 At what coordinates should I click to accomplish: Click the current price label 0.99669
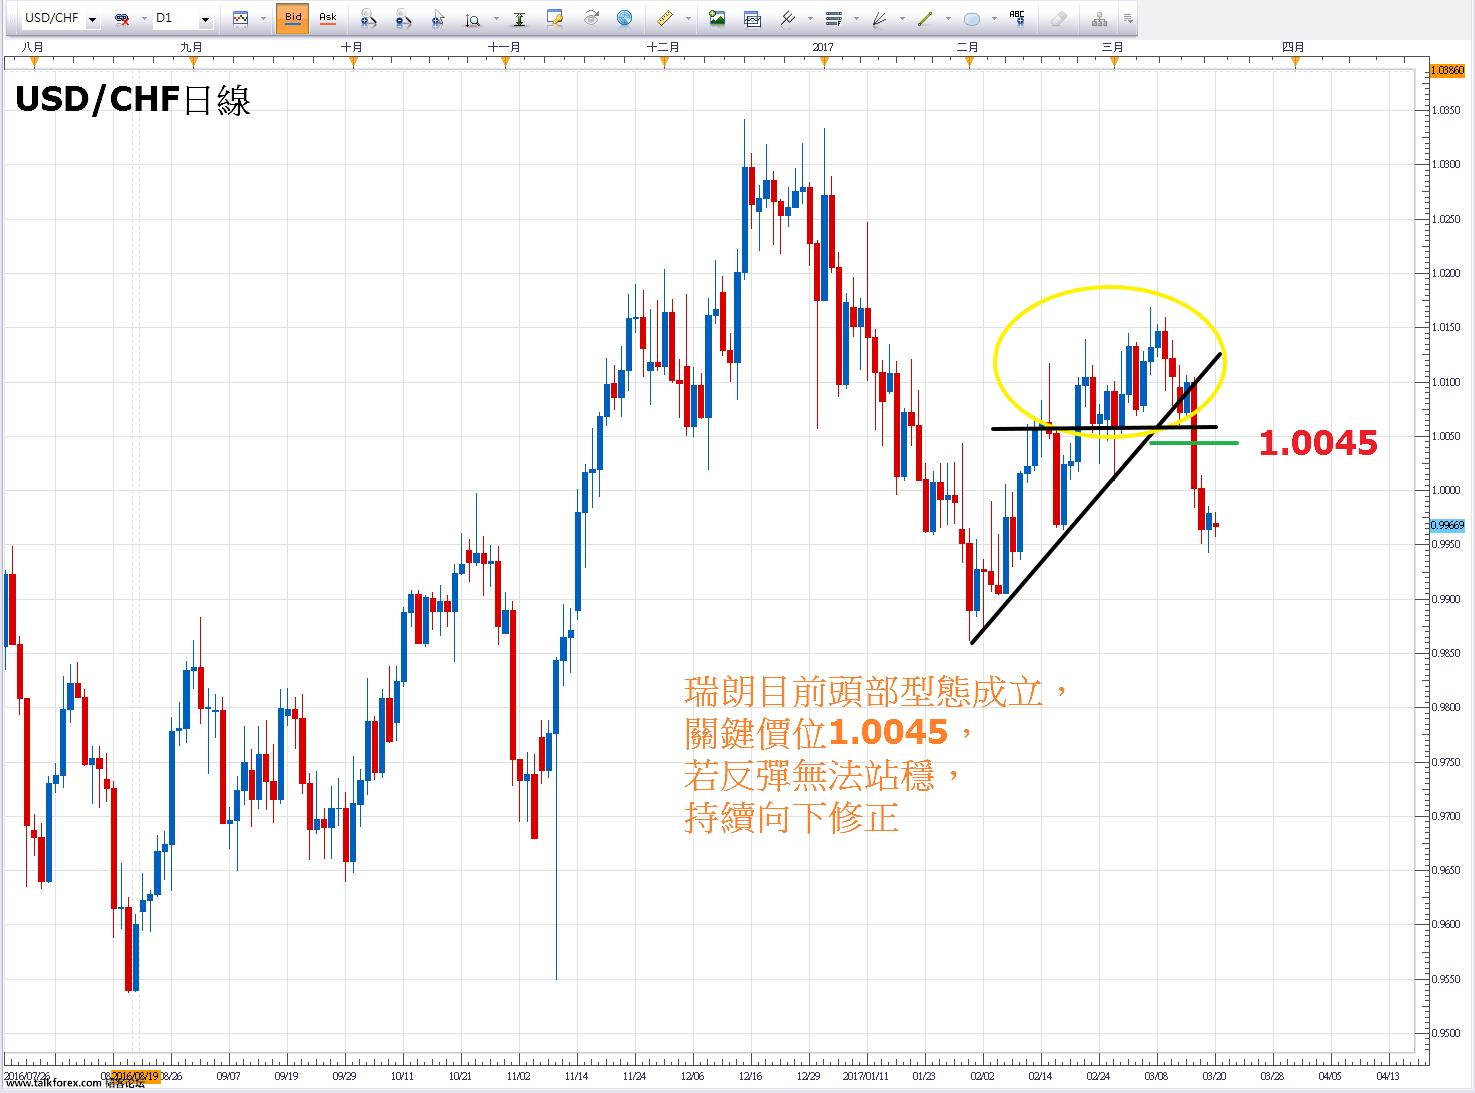[1447, 525]
